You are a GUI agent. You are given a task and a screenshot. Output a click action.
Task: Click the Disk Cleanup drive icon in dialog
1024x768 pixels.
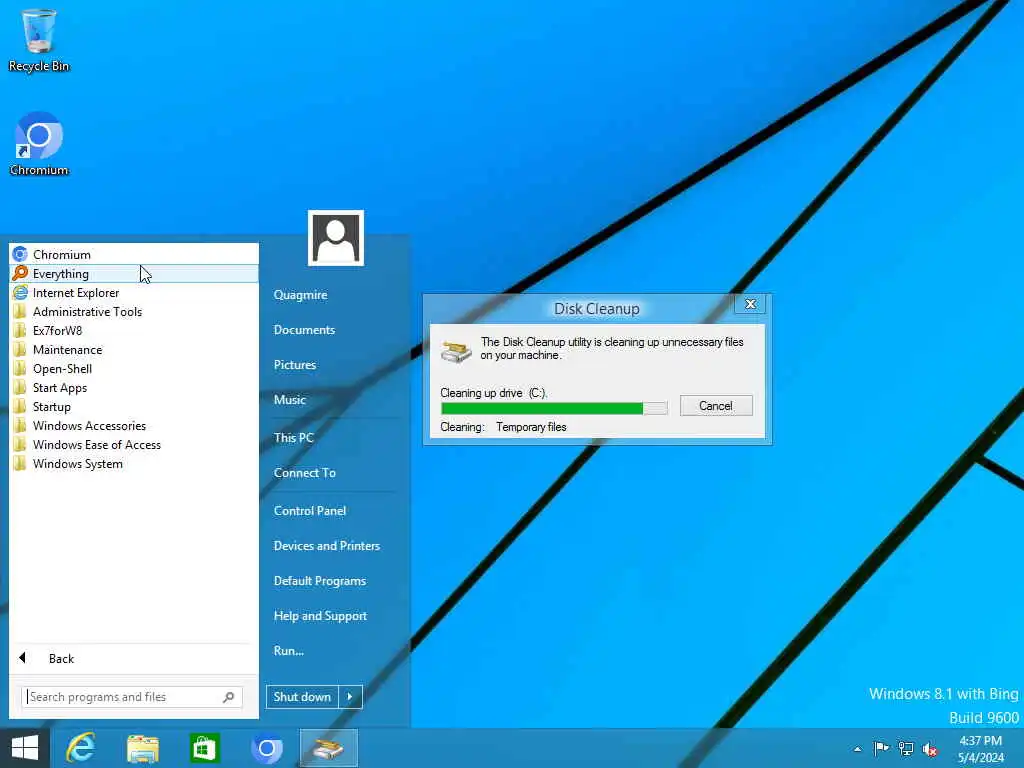456,351
